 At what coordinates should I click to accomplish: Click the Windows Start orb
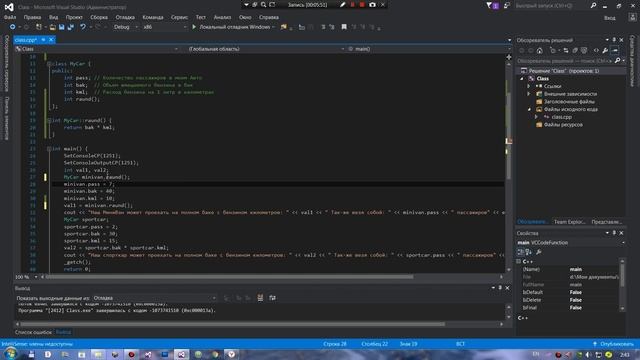click(x=10, y=354)
